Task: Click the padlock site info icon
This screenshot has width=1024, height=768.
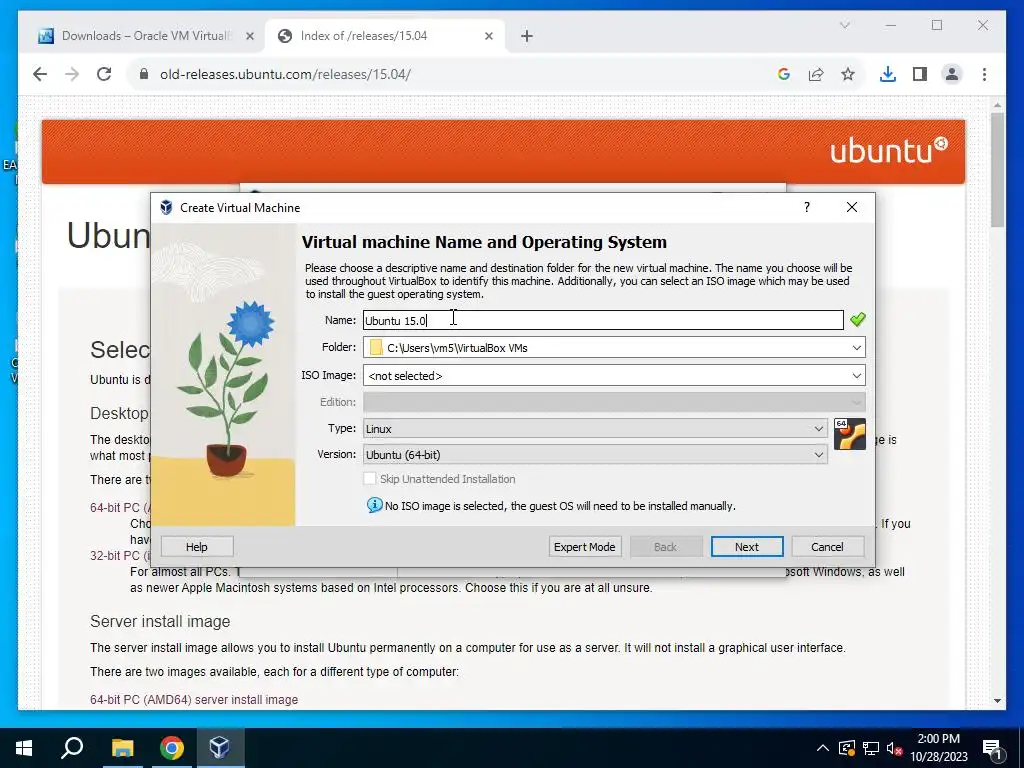Action: [144, 74]
